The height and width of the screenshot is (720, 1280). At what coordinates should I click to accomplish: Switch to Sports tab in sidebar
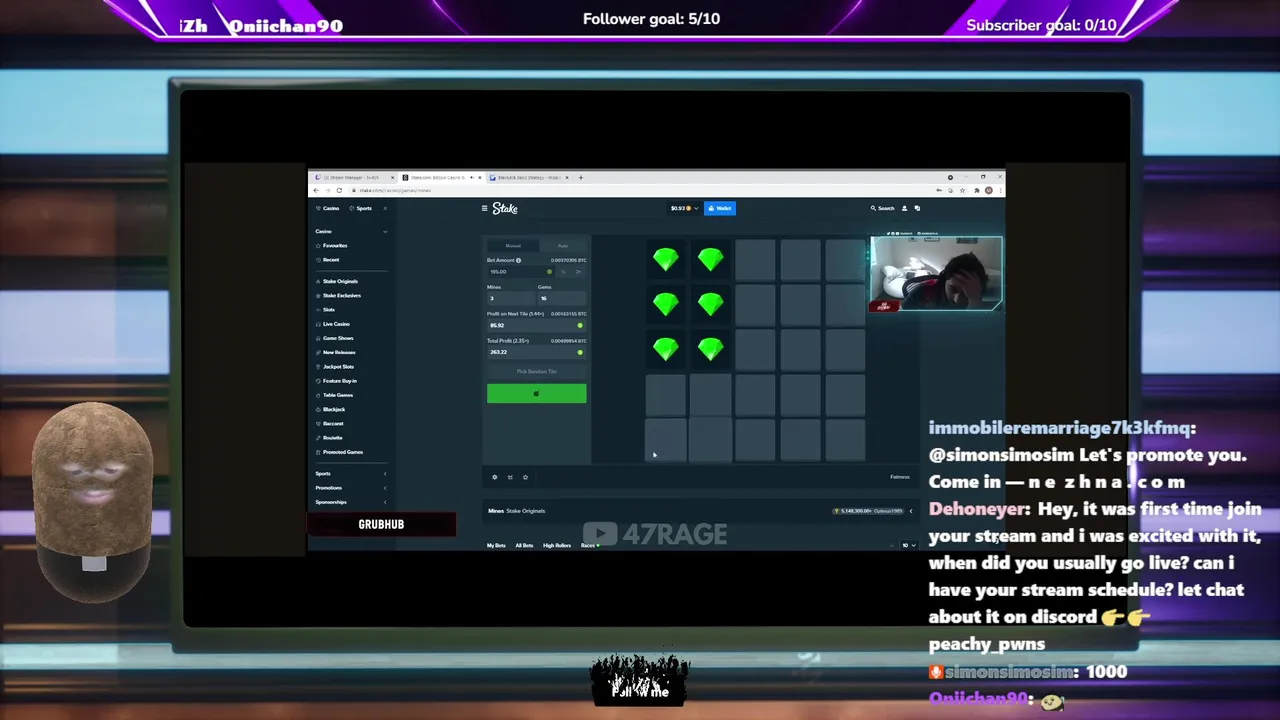click(x=360, y=208)
